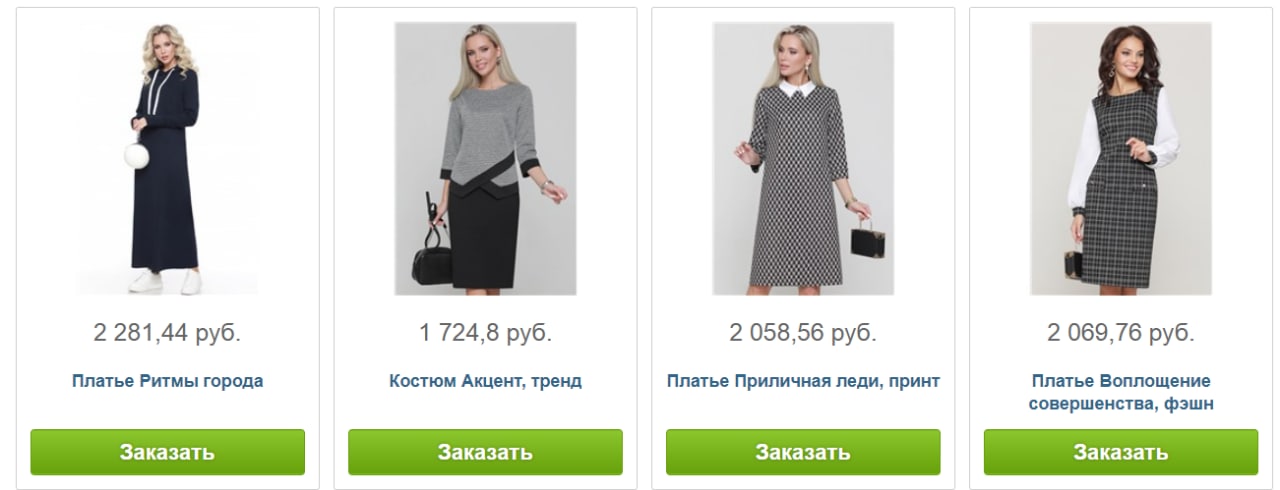Follow the Костюм Акцент, тренд link
This screenshot has height=490, width=1280.
[485, 381]
